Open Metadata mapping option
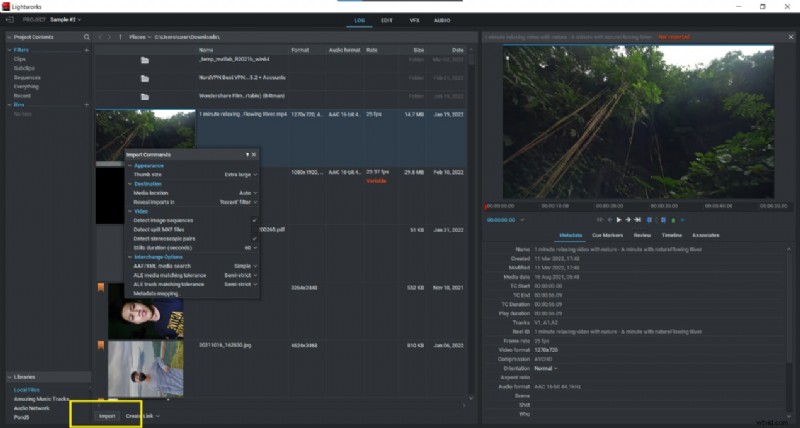This screenshot has height=428, width=800. [156, 294]
